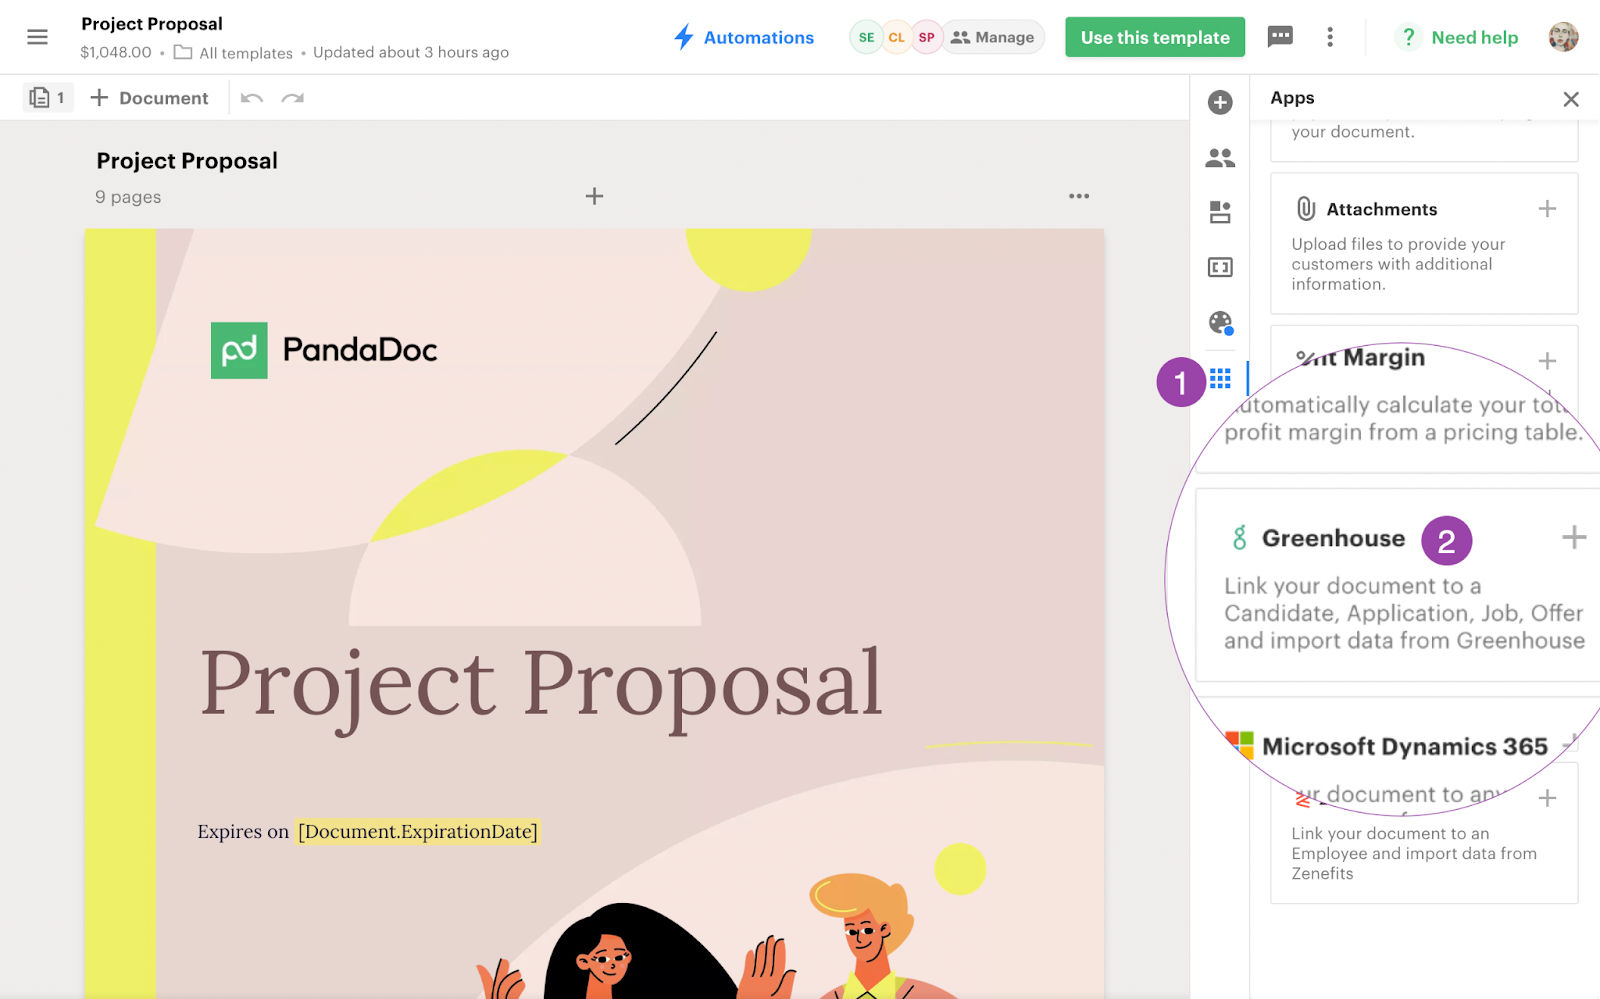Add the Attachments app
Image resolution: width=1600 pixels, height=999 pixels.
tap(1547, 209)
